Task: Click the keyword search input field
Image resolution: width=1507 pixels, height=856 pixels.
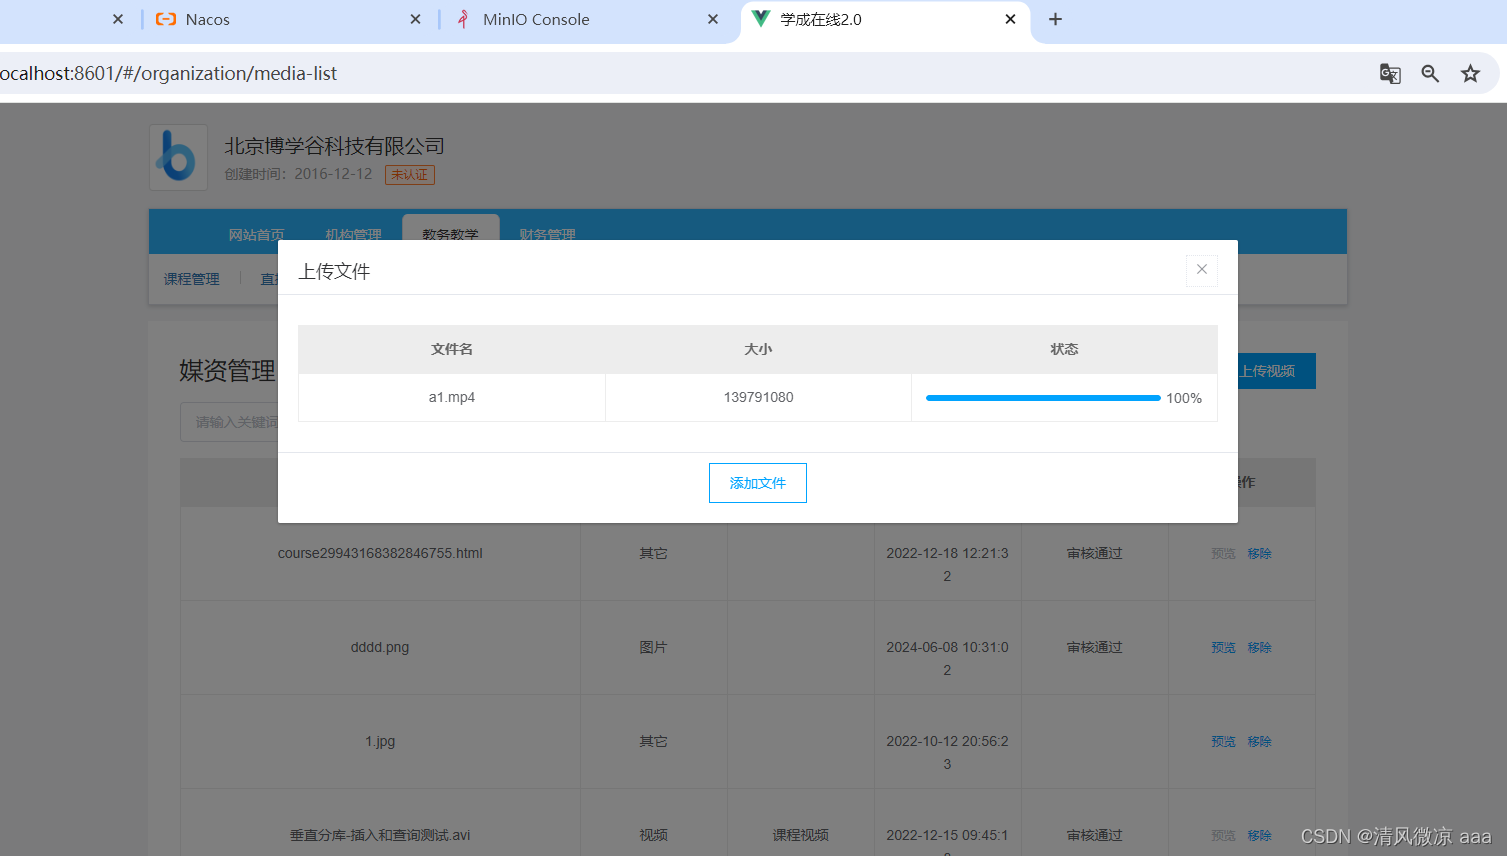Action: 230,422
